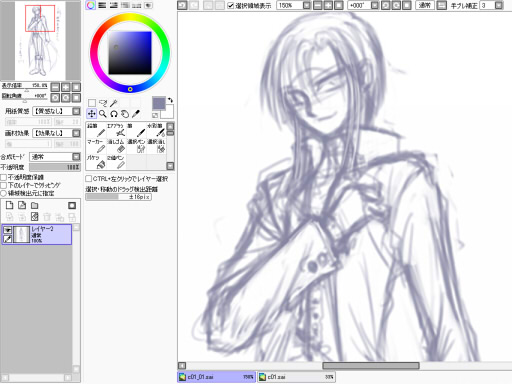Zoom in with the toolbar plus button
The height and width of the screenshot is (384, 512).
click(328, 5)
